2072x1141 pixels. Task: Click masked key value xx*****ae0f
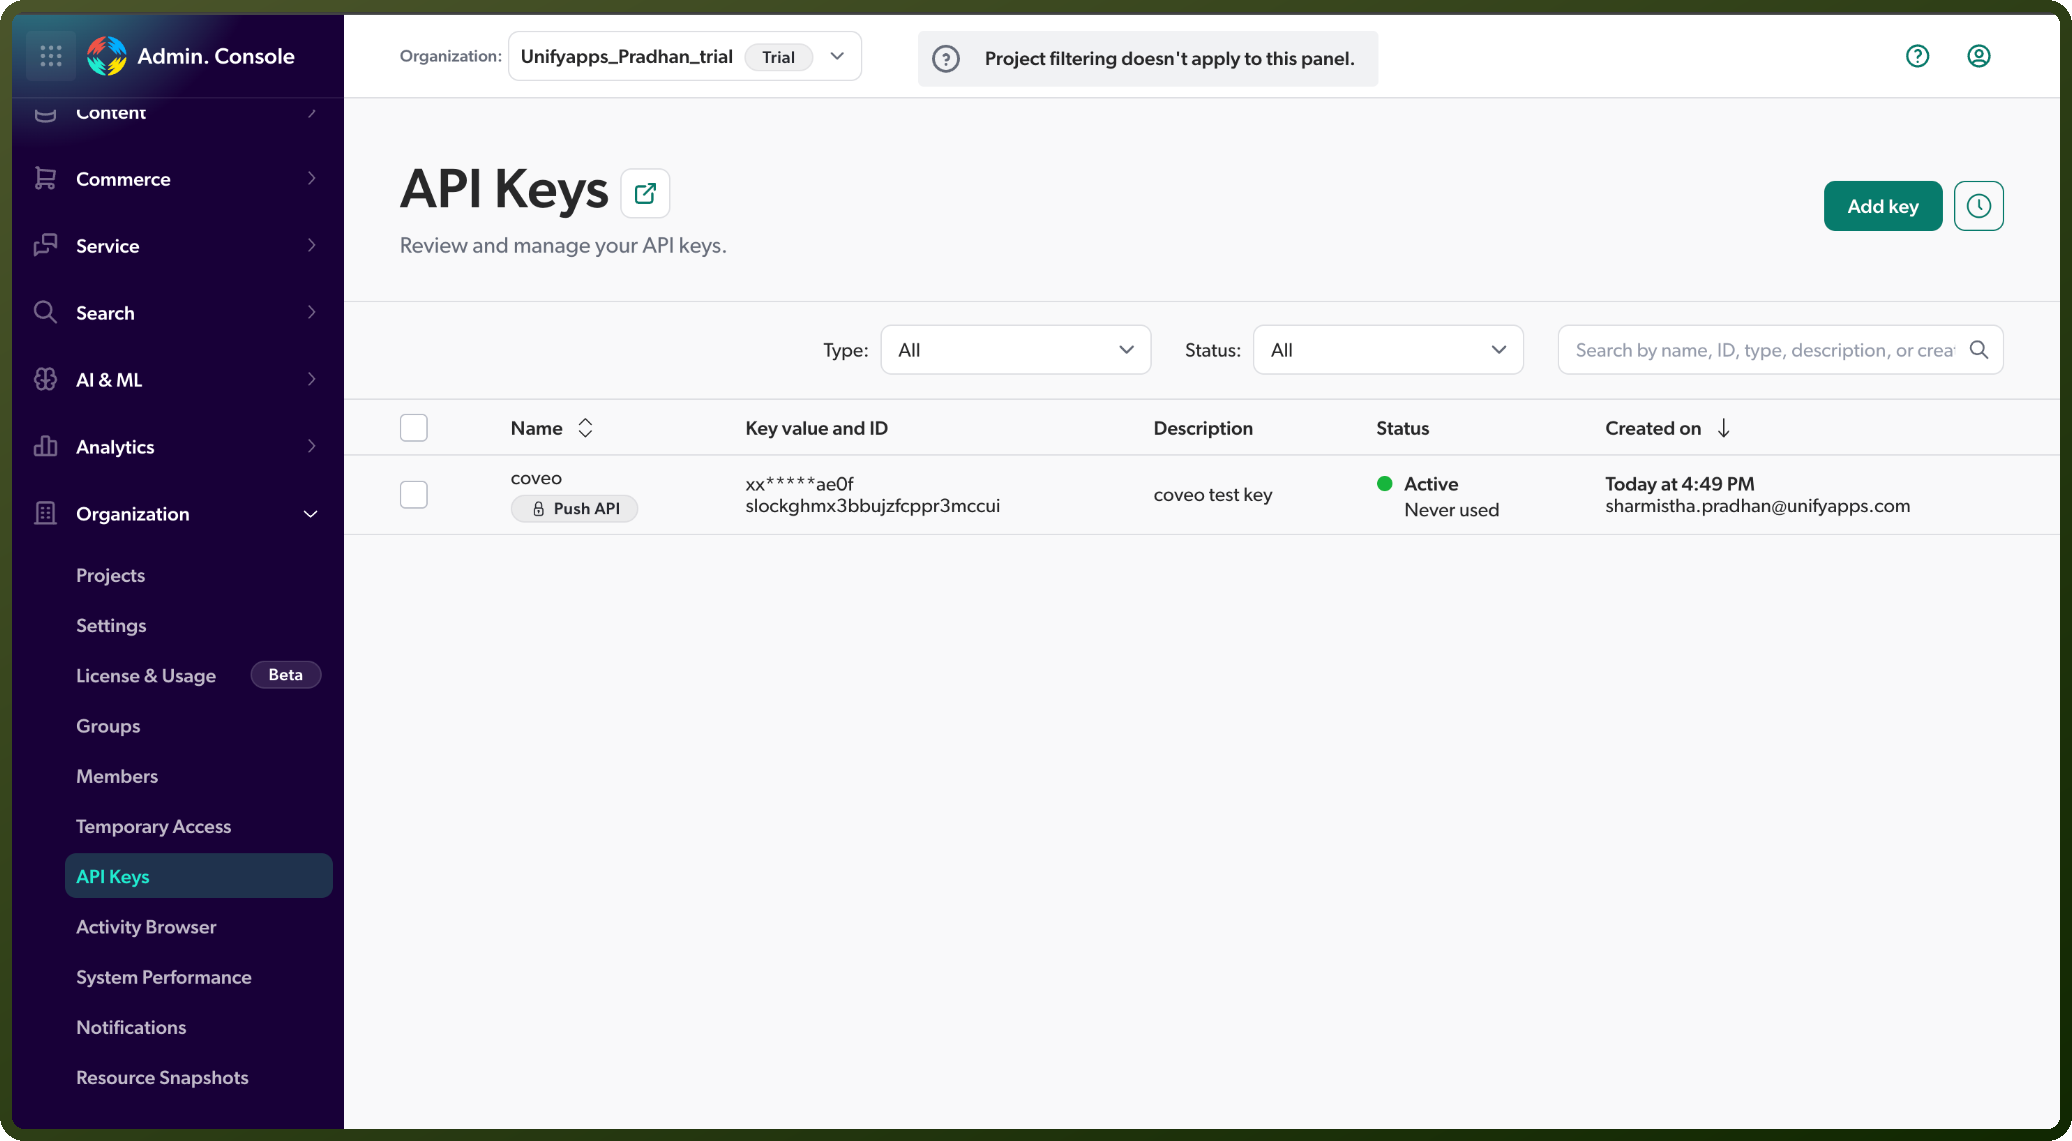[x=799, y=484]
